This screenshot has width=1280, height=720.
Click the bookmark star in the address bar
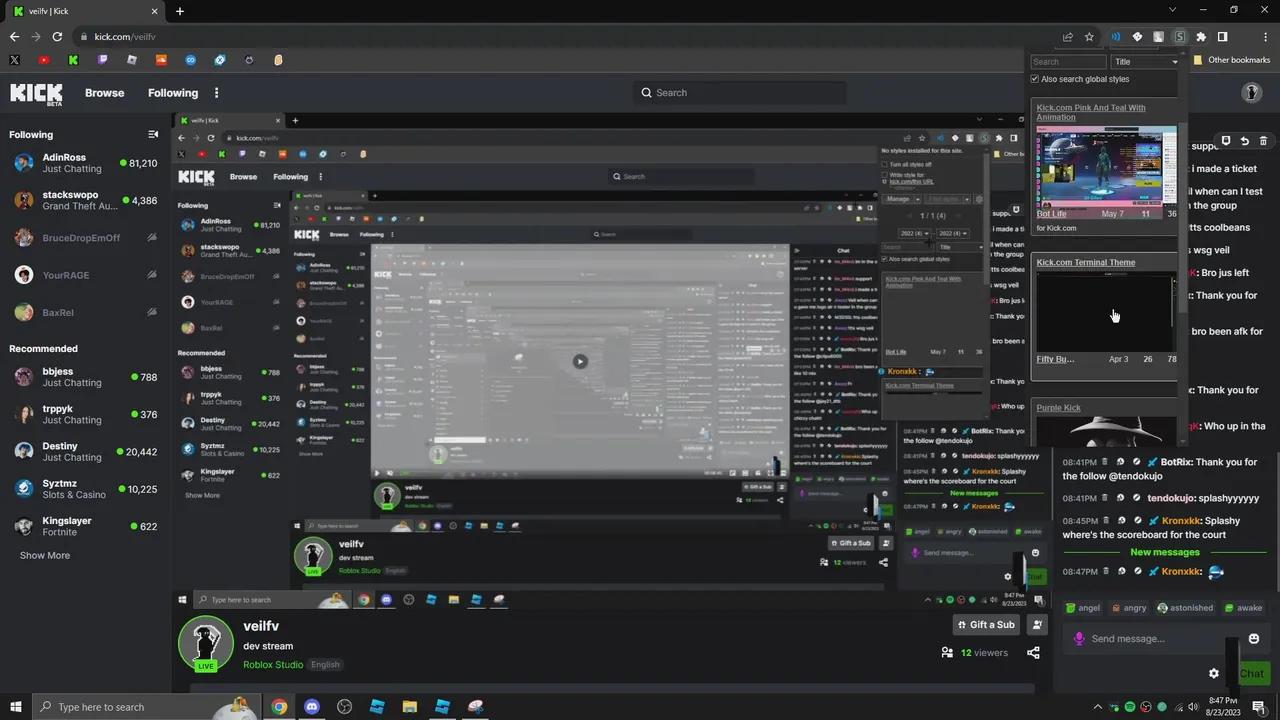[1089, 36]
